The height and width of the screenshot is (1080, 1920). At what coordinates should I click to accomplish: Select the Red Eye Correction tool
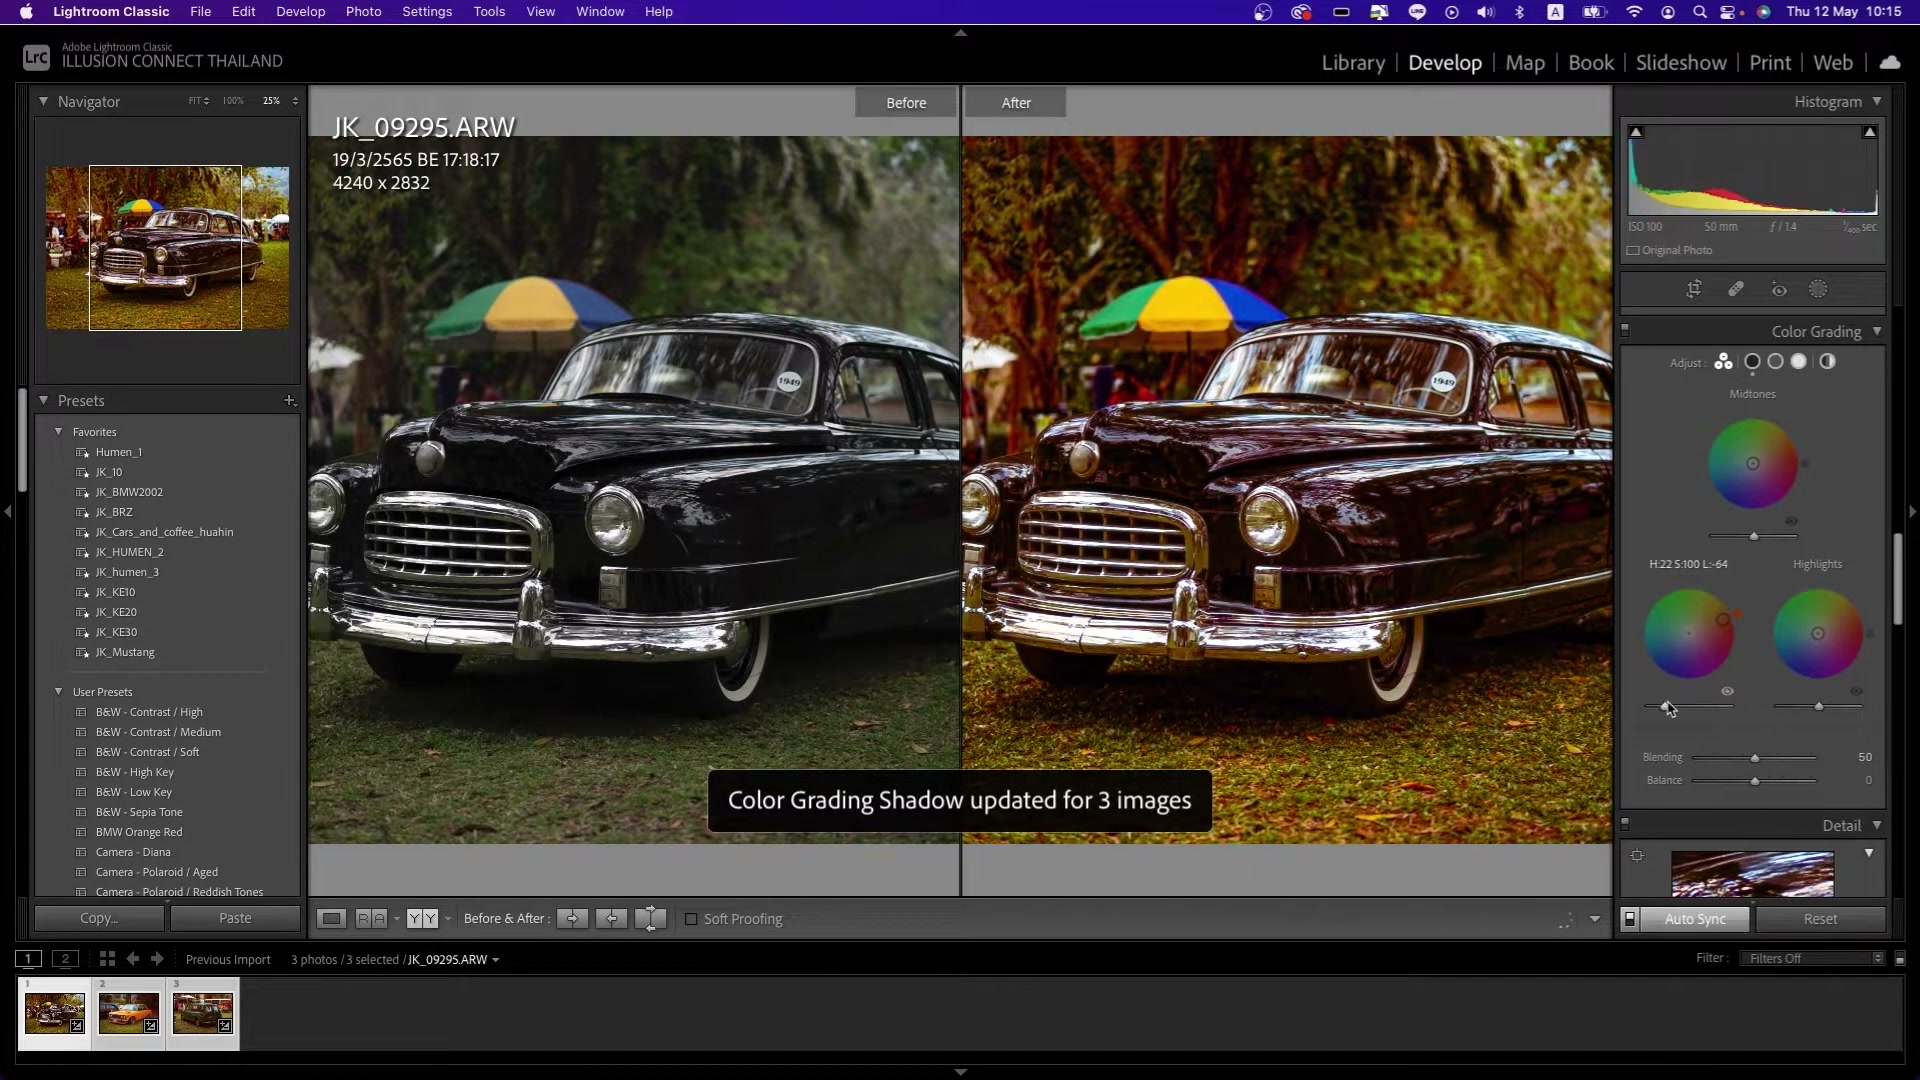1779,289
